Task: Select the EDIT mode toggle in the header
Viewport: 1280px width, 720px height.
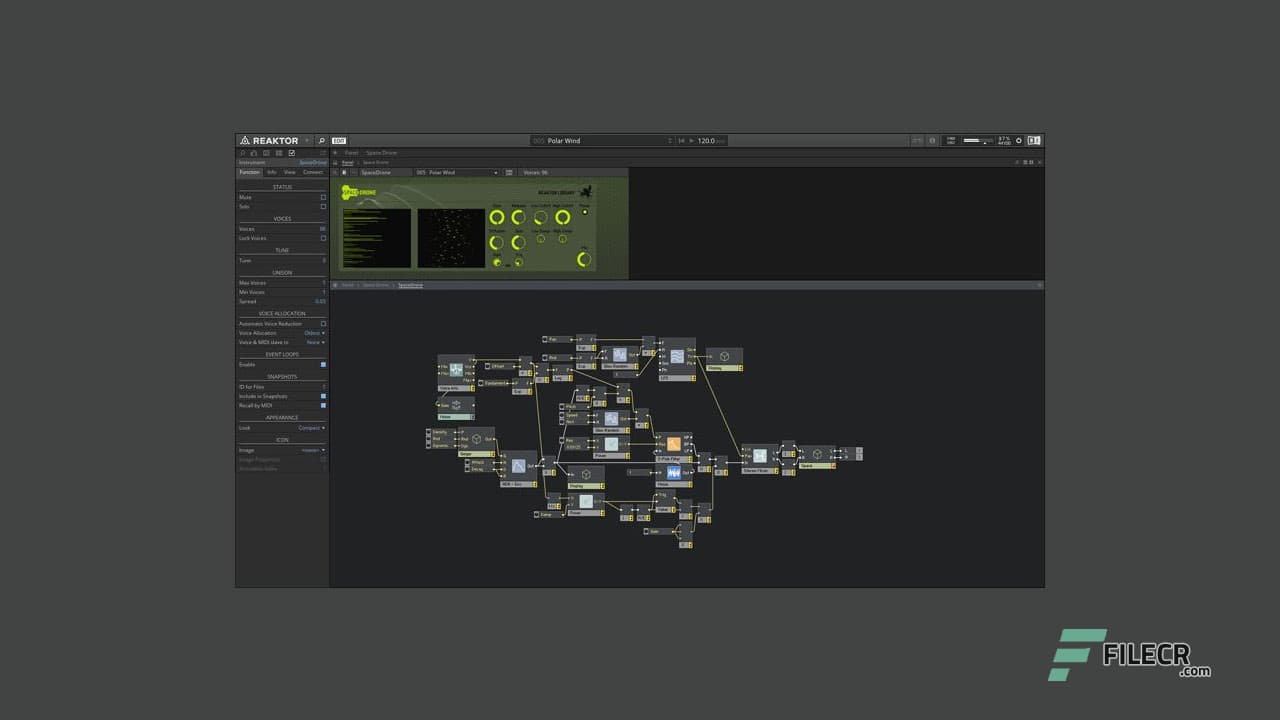Action: (339, 140)
